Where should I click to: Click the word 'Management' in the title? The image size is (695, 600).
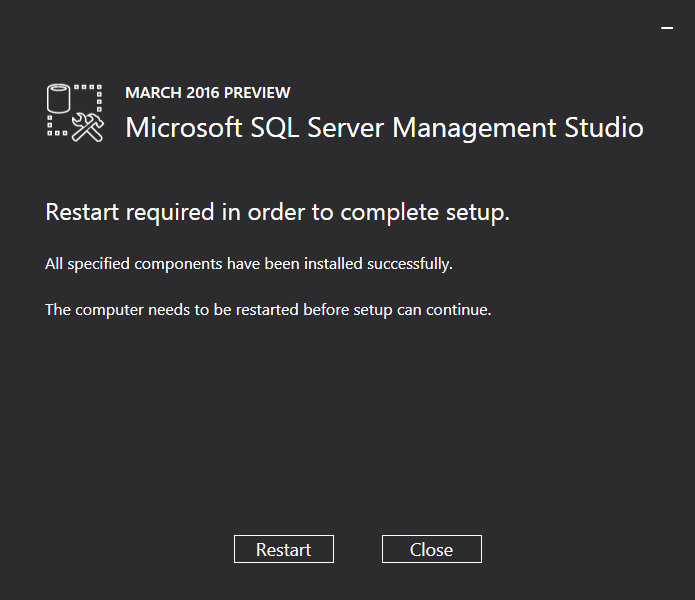(474, 128)
